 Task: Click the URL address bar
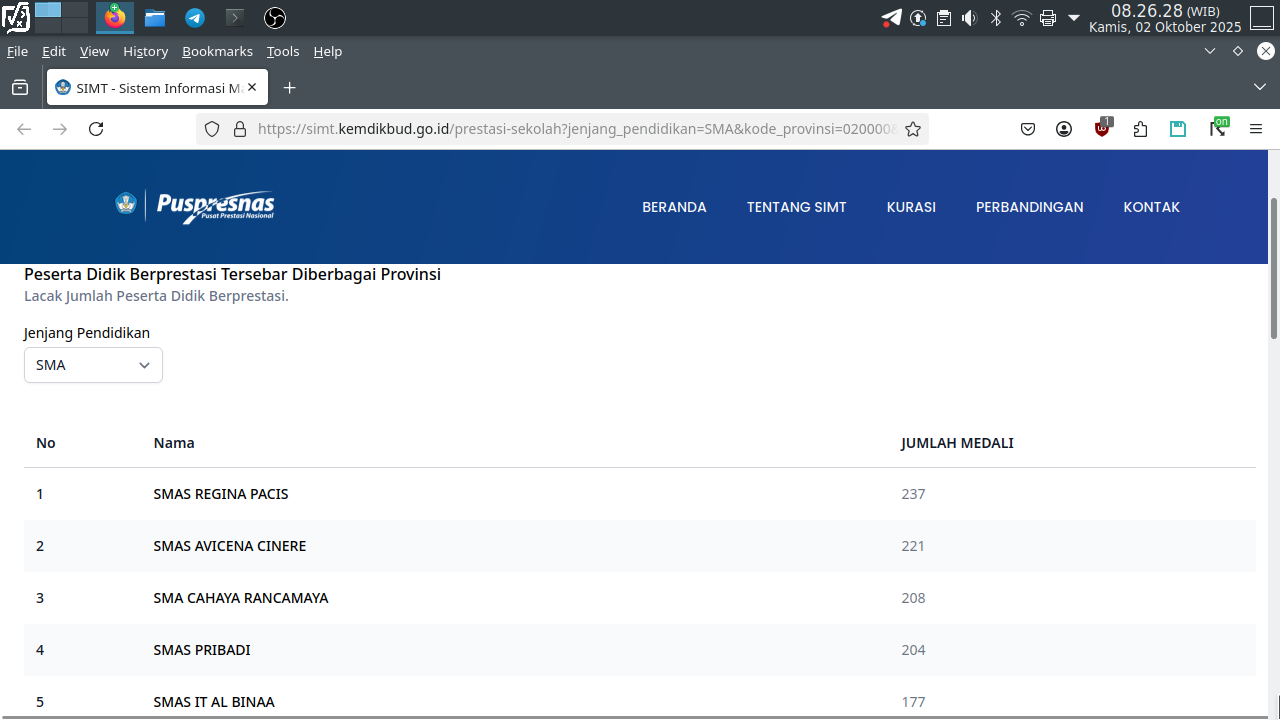coord(575,129)
